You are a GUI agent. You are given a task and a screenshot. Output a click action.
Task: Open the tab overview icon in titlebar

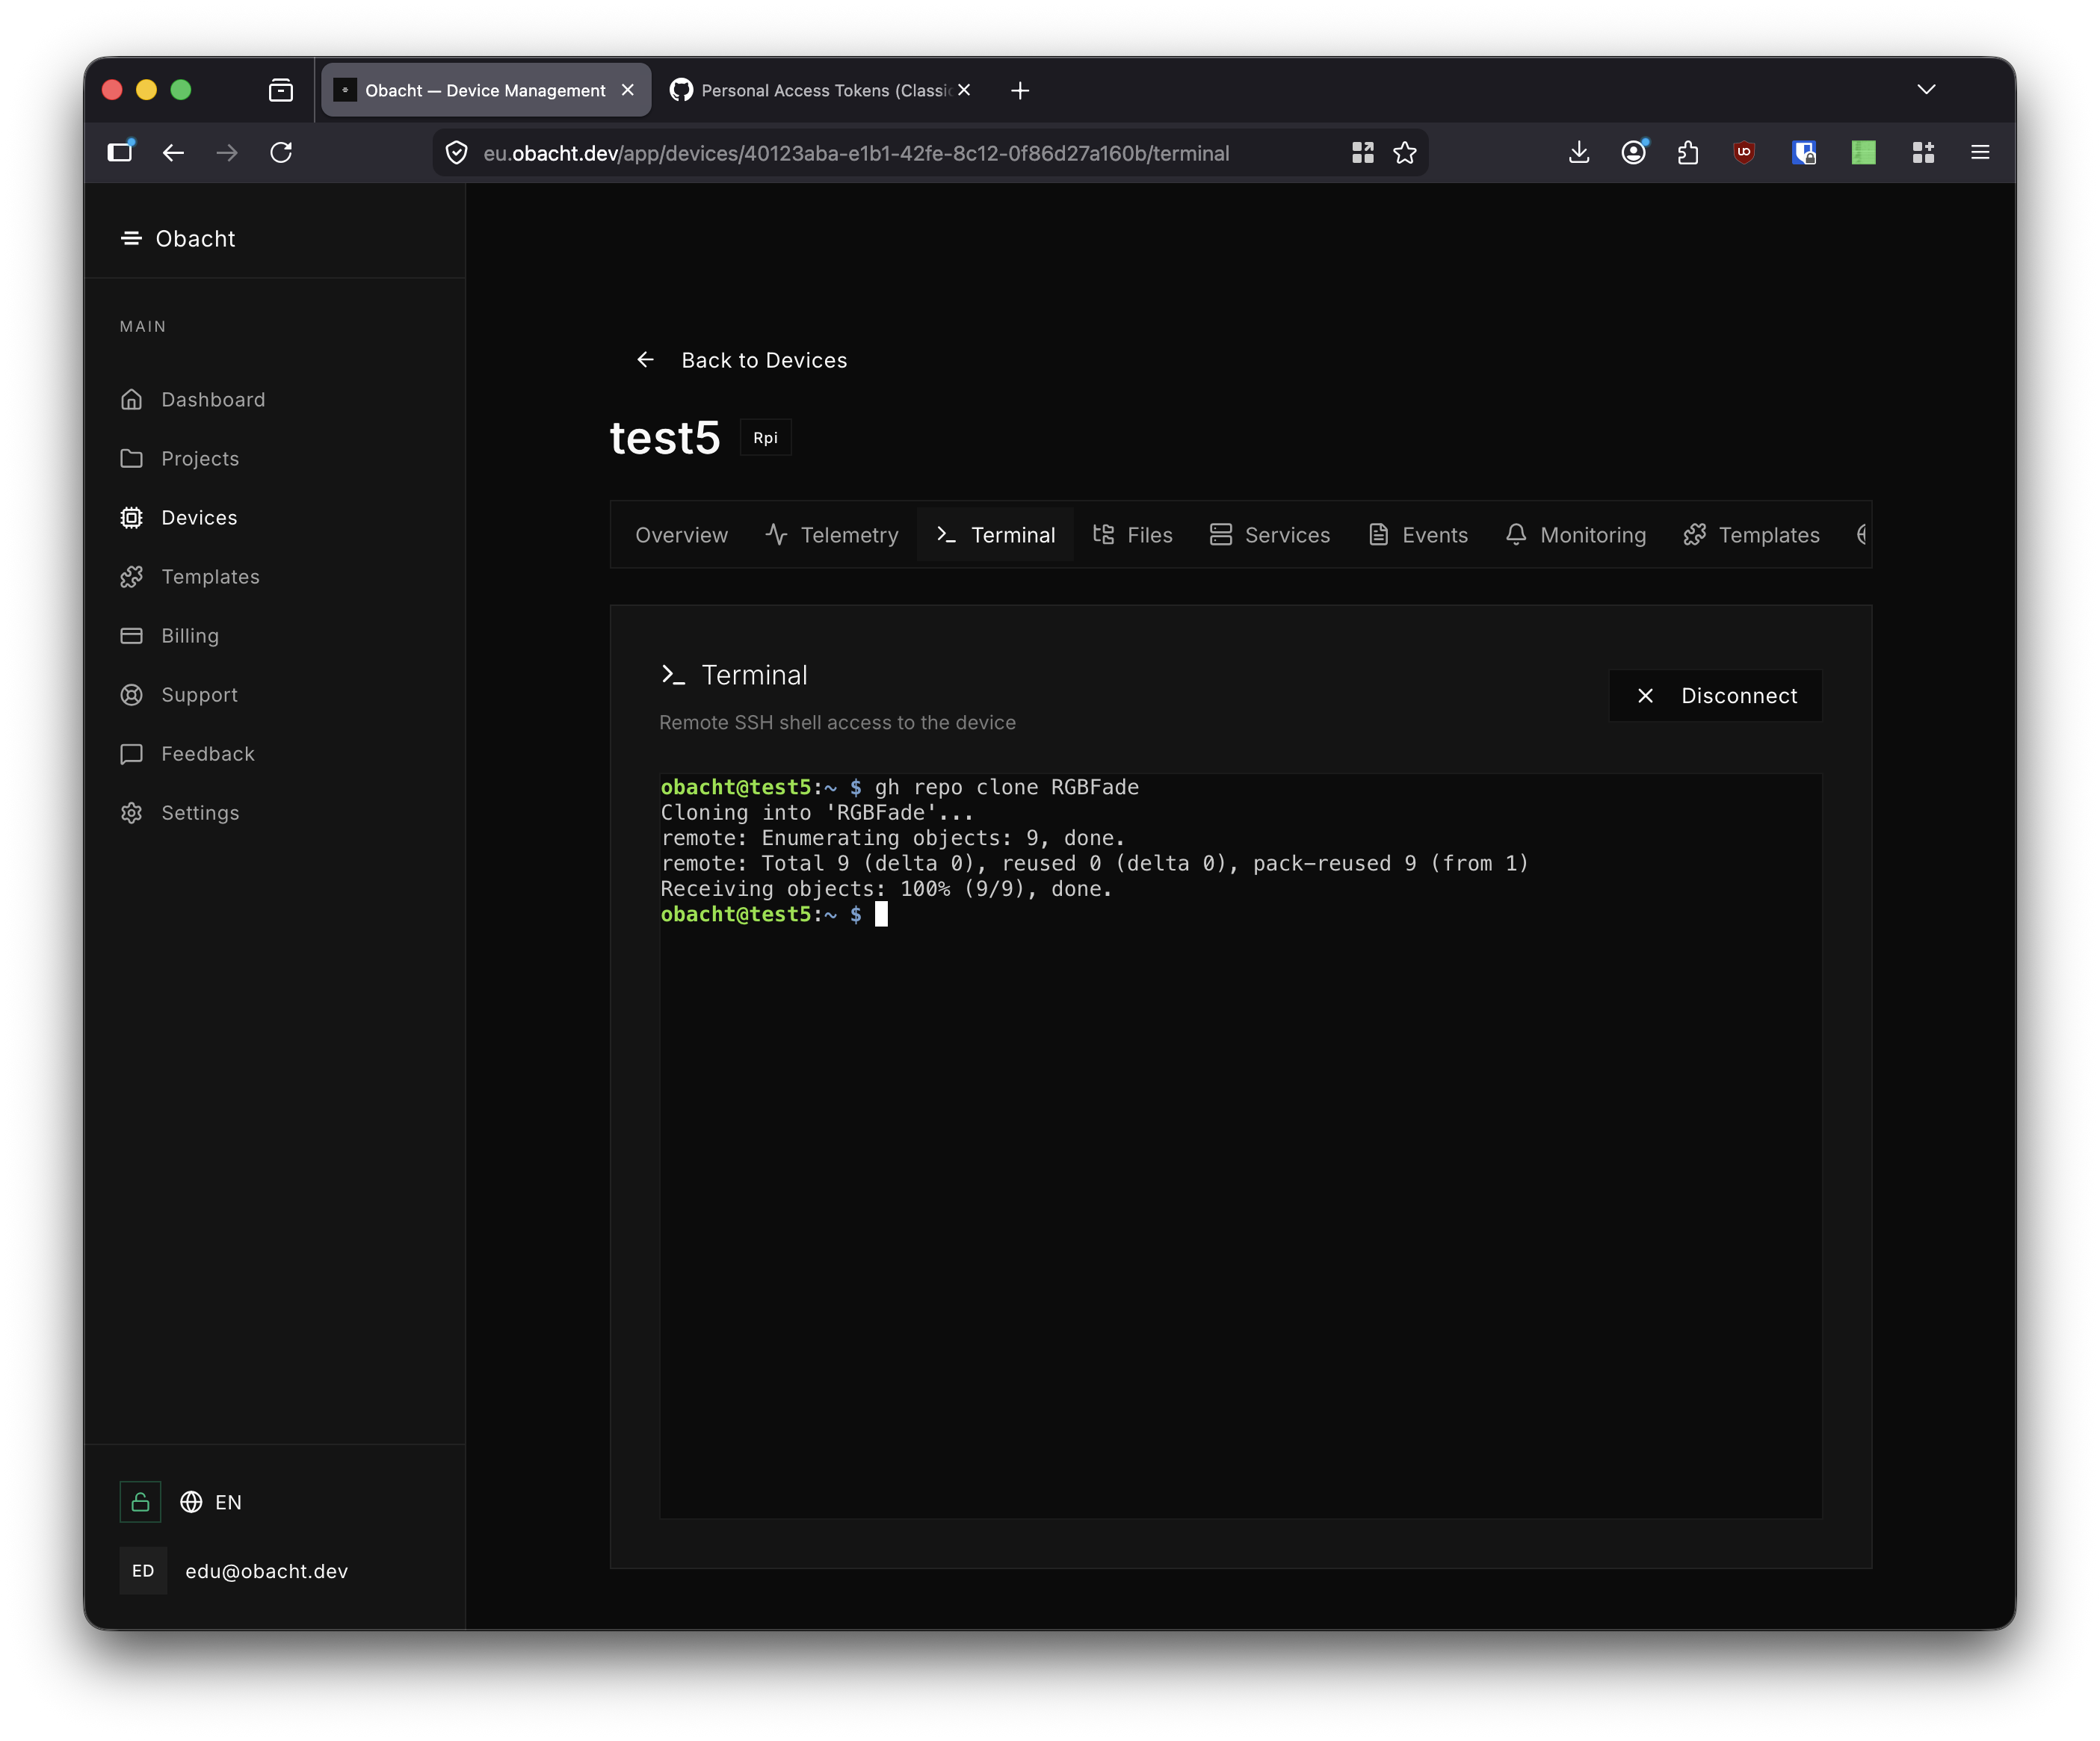point(281,91)
